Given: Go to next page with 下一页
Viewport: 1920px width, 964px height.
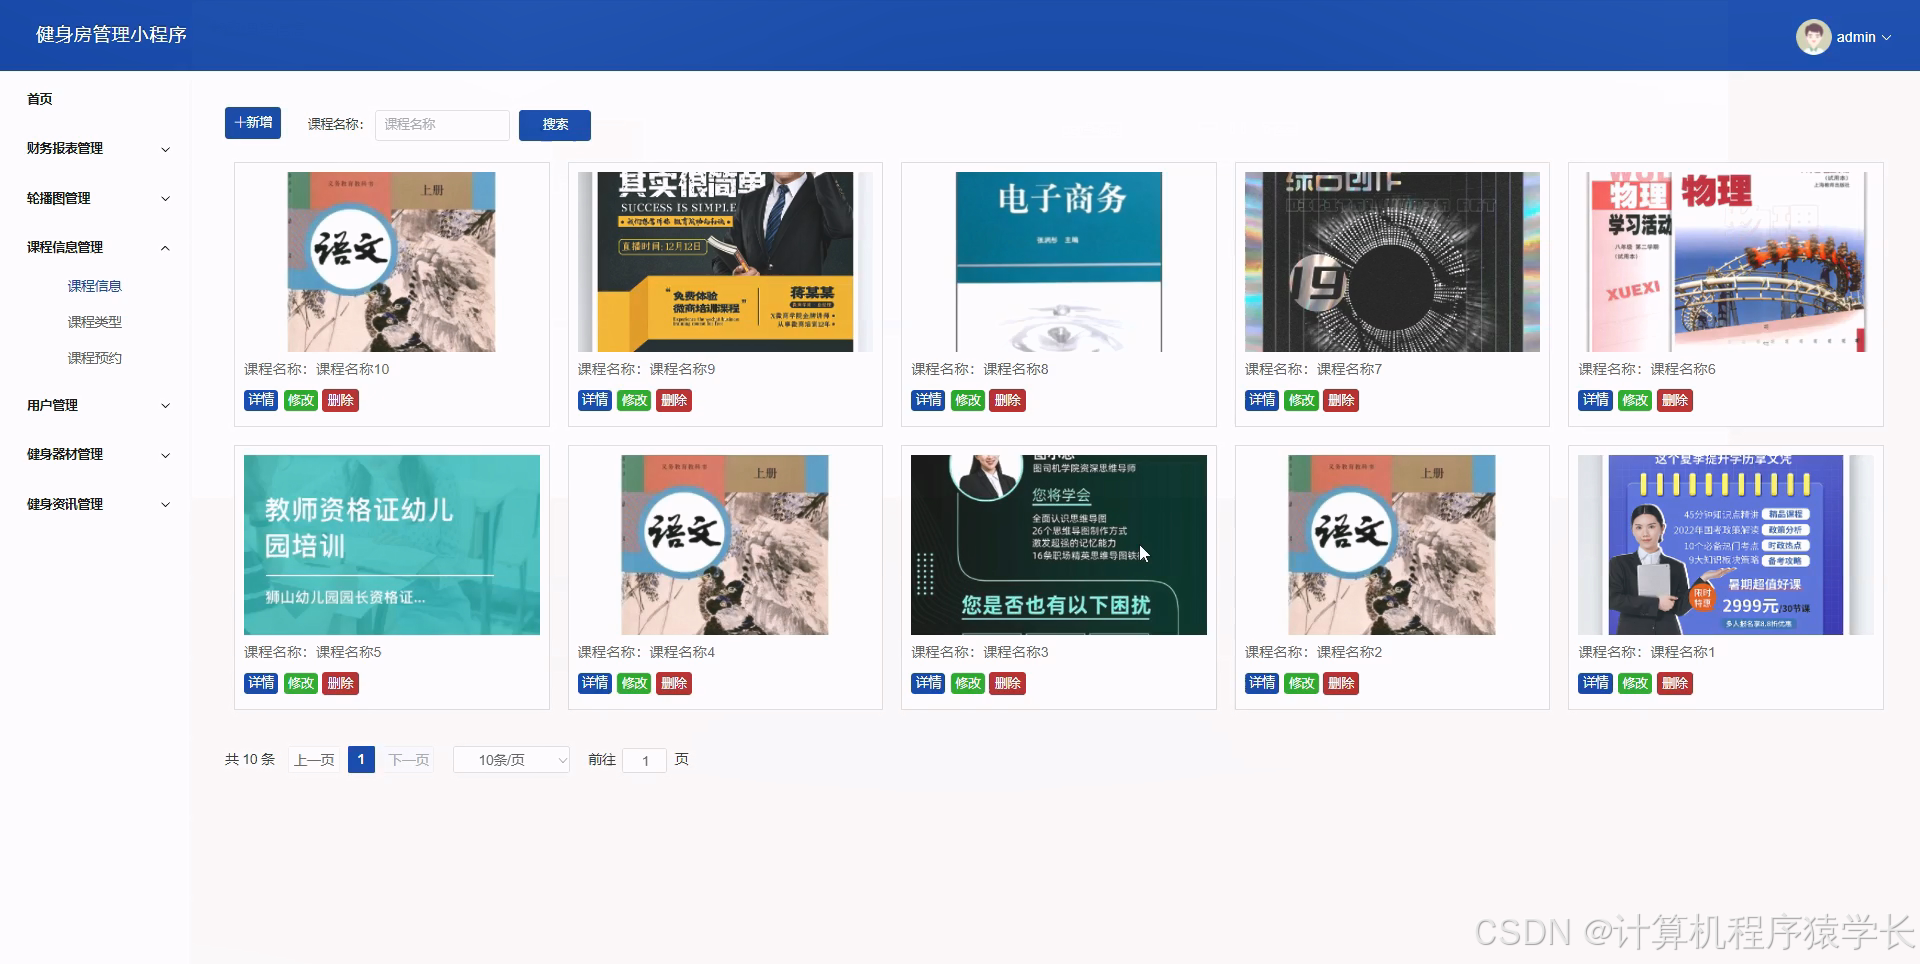Looking at the screenshot, I should click(408, 760).
